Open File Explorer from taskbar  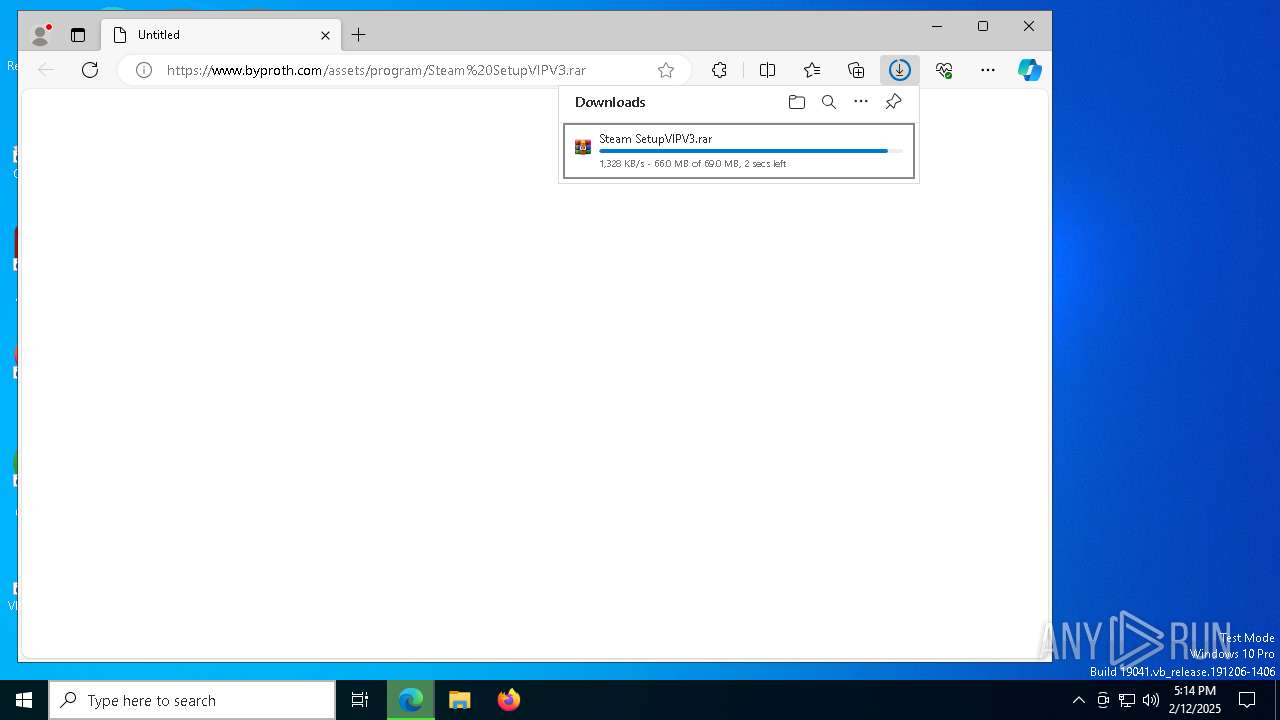460,700
